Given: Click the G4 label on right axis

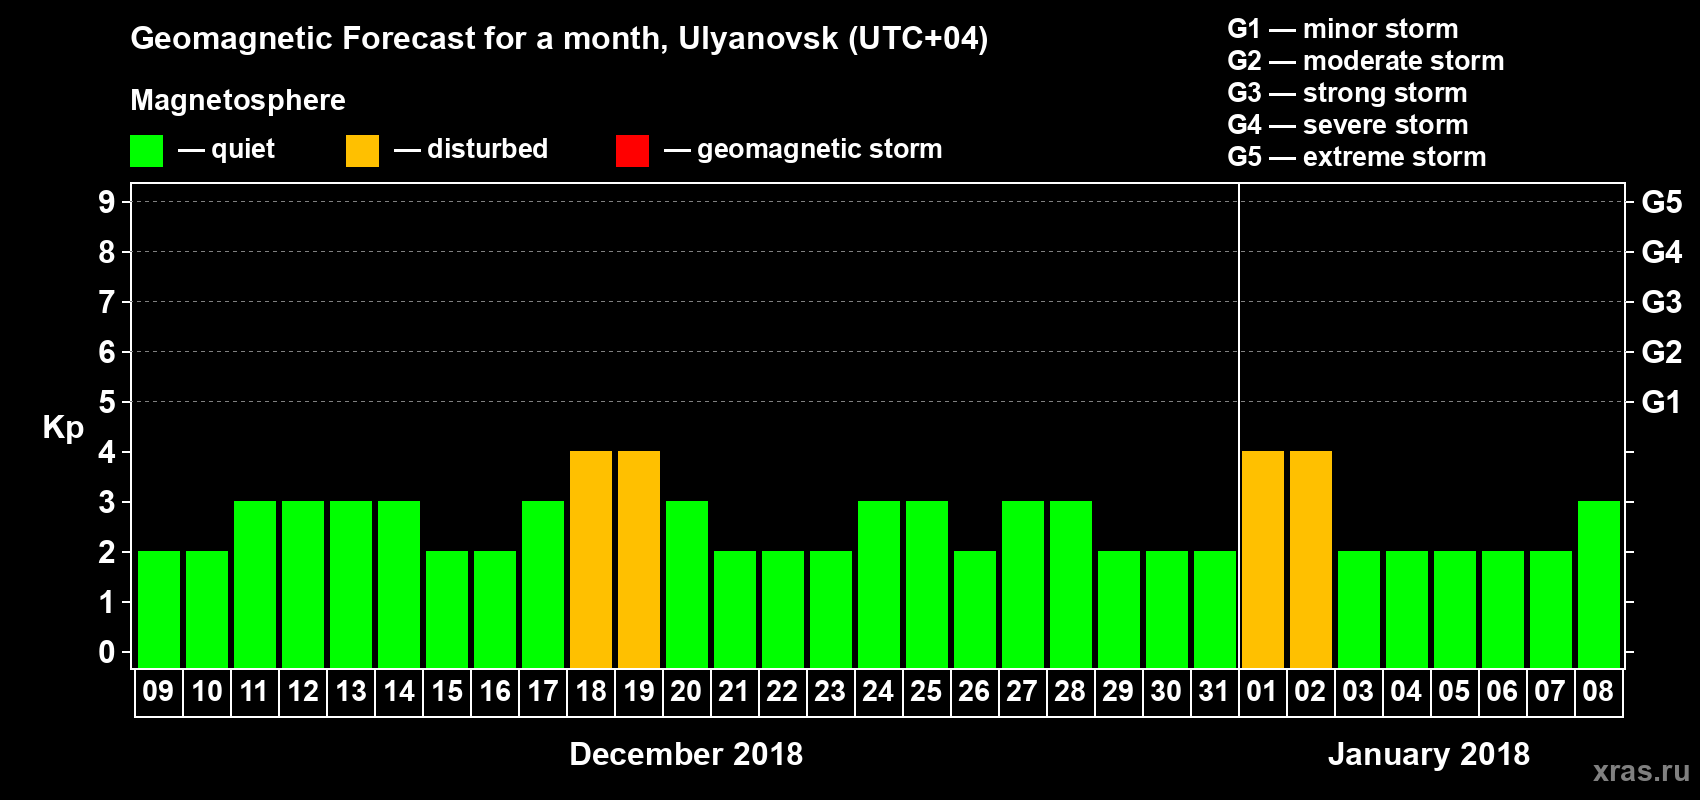Looking at the screenshot, I should point(1662,252).
